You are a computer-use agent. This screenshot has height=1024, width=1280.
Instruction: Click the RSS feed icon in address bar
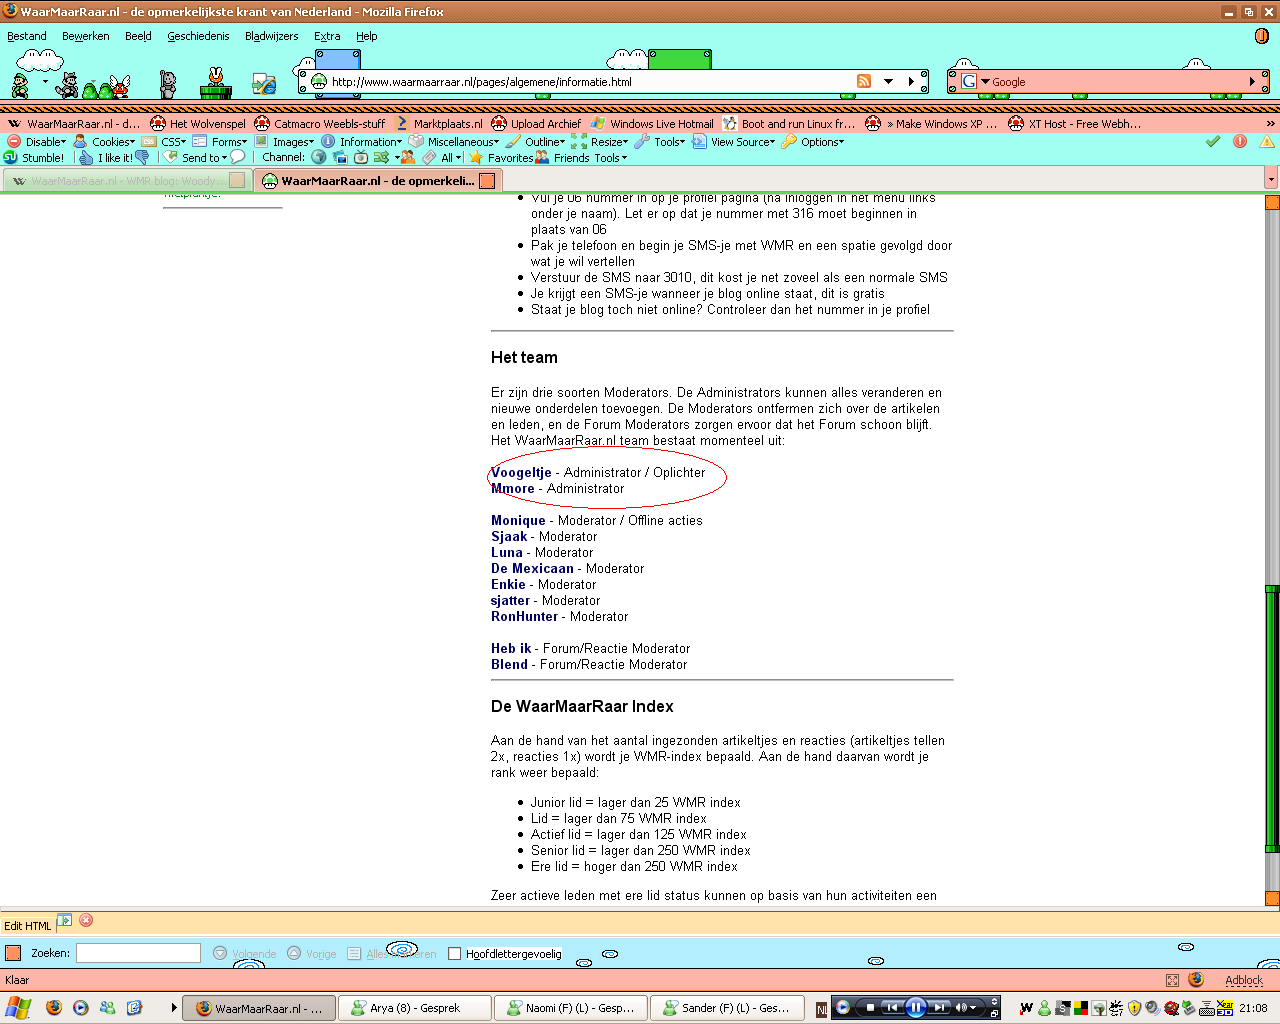point(864,82)
